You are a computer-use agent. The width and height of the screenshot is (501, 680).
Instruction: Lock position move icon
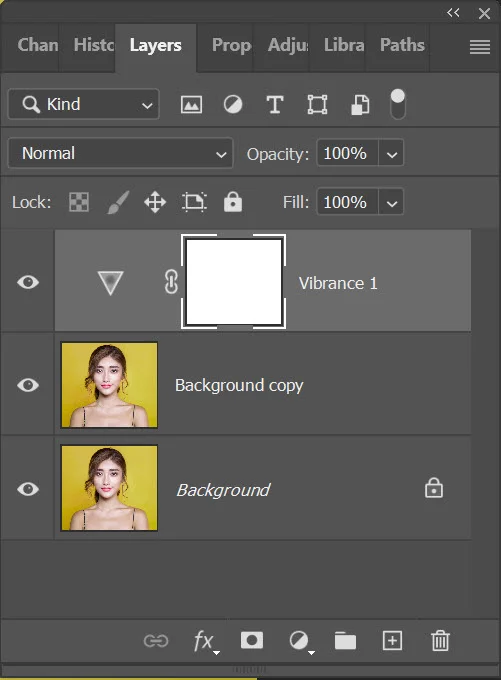point(155,202)
